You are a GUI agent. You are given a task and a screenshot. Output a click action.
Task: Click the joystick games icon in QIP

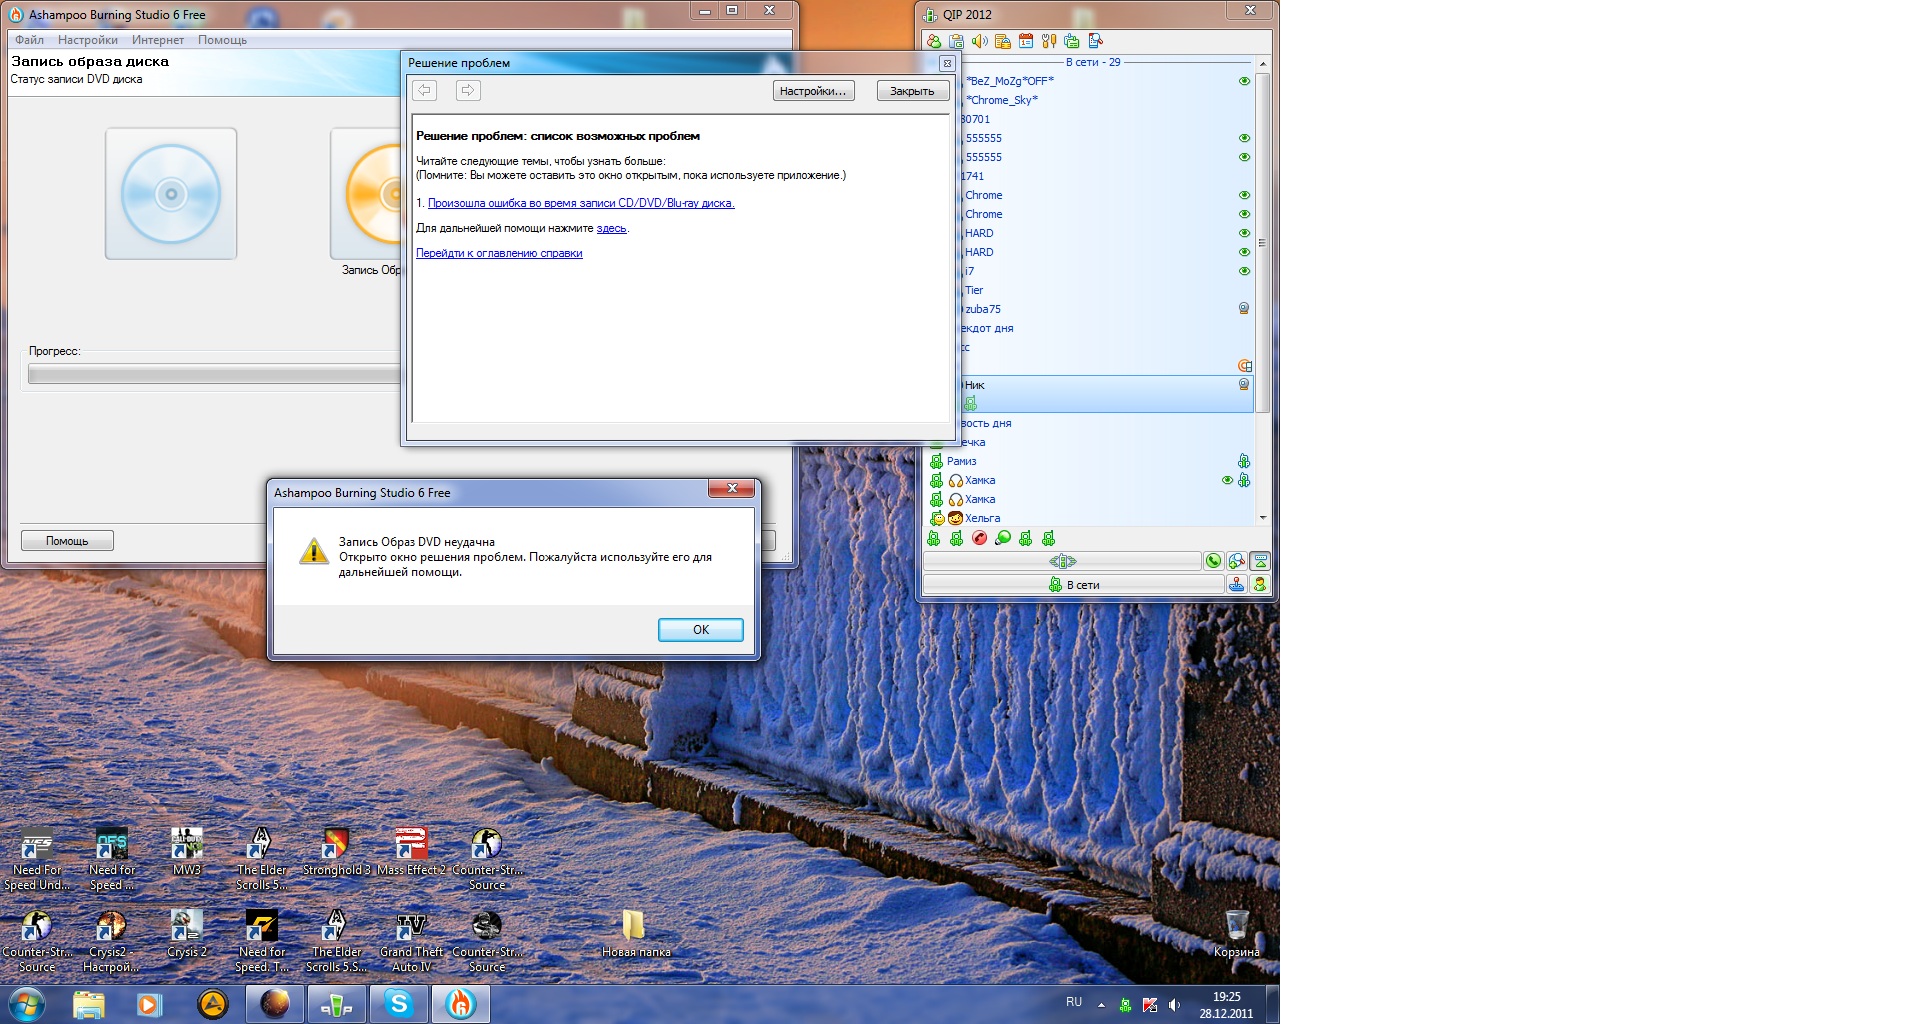coord(1236,585)
